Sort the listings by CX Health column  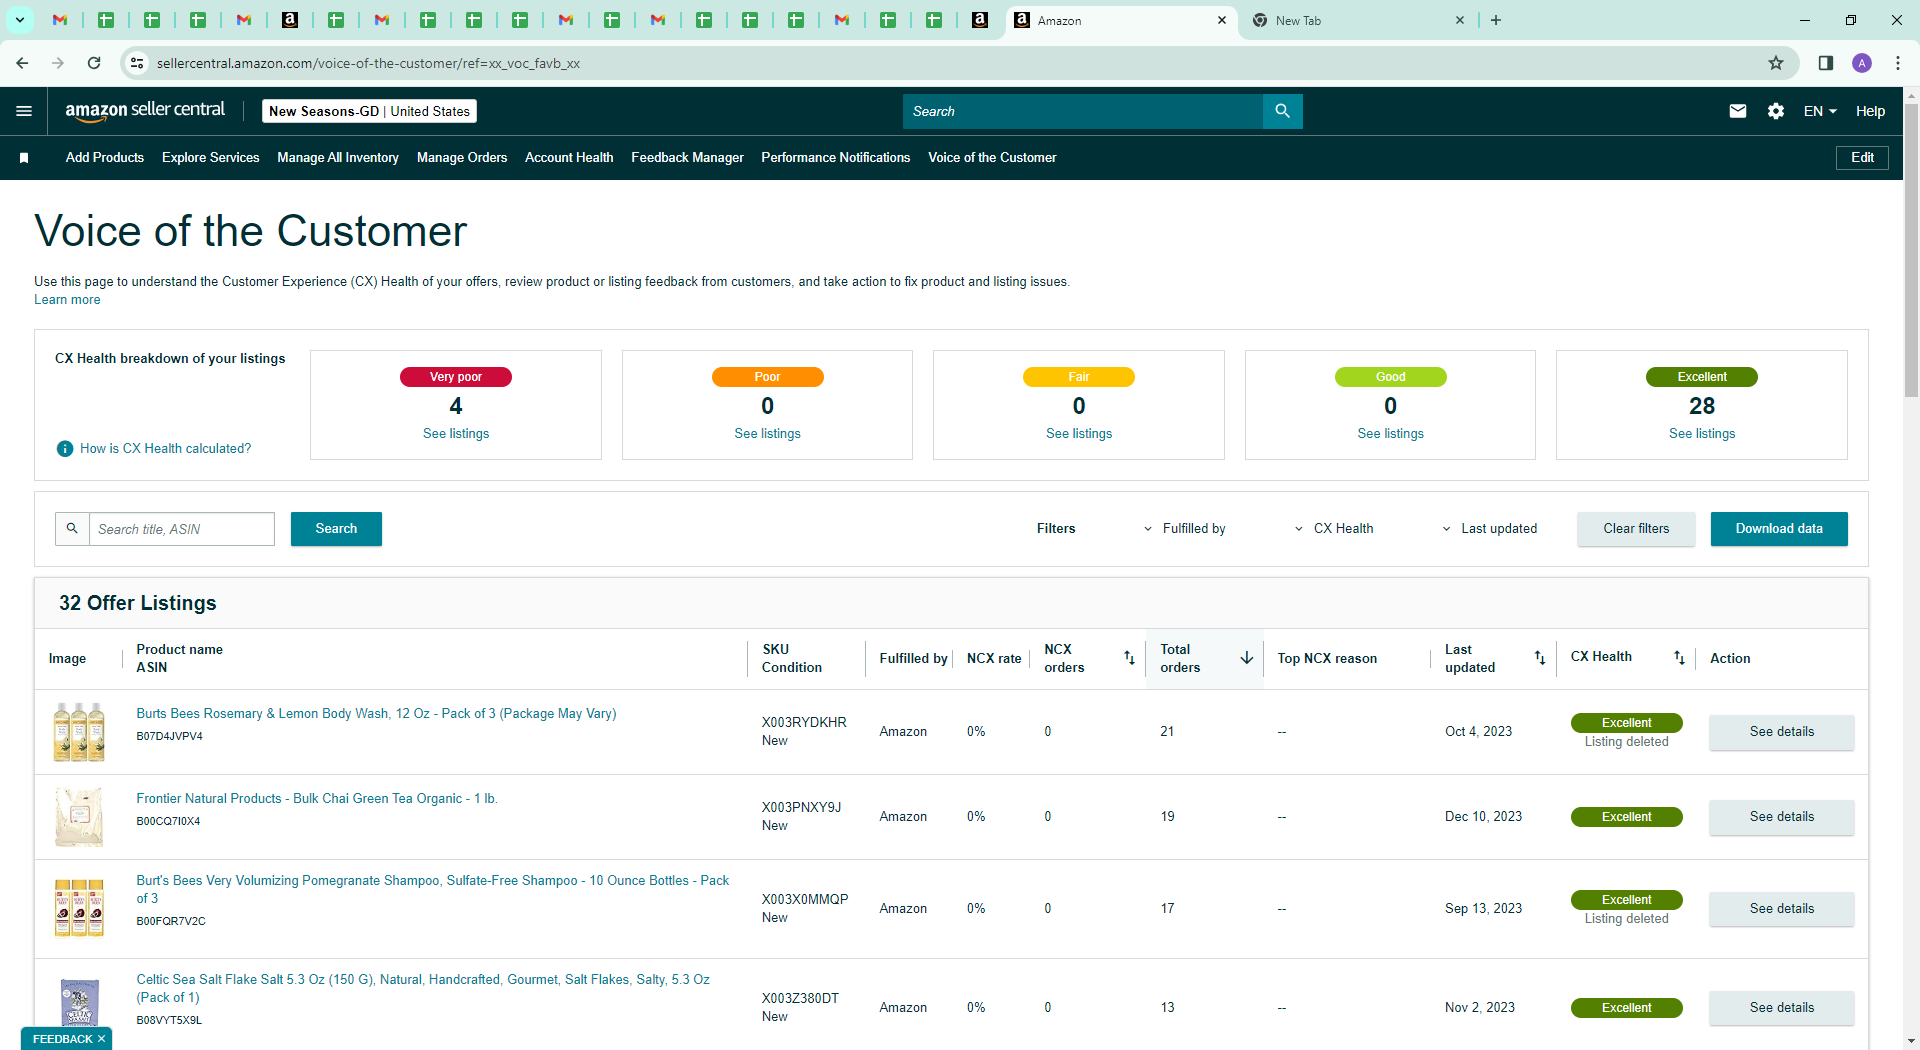pos(1680,658)
